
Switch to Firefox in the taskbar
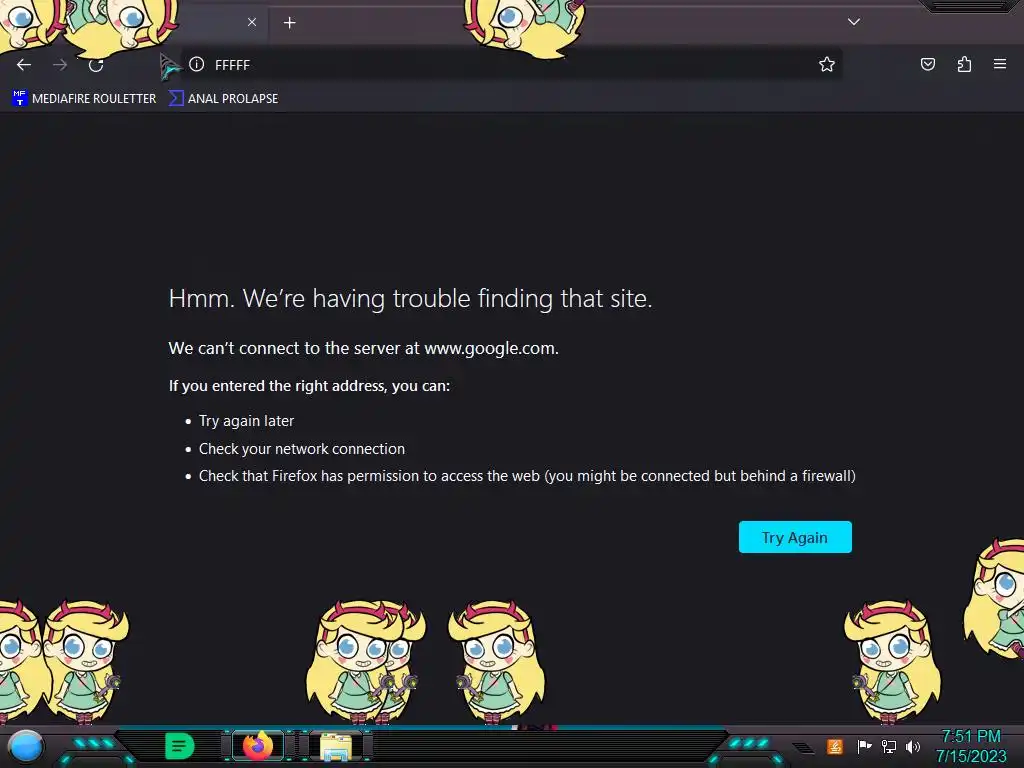pyautogui.click(x=258, y=746)
